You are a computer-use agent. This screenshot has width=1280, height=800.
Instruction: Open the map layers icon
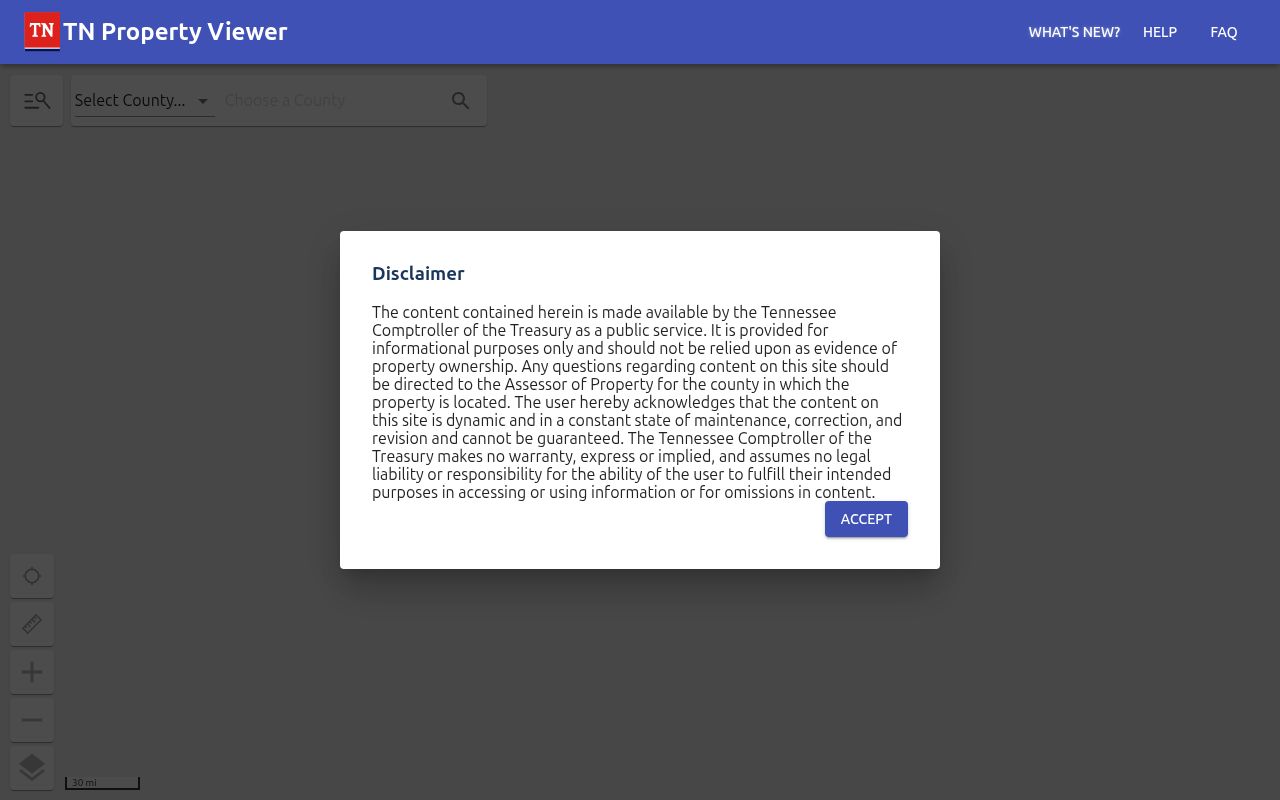32,768
